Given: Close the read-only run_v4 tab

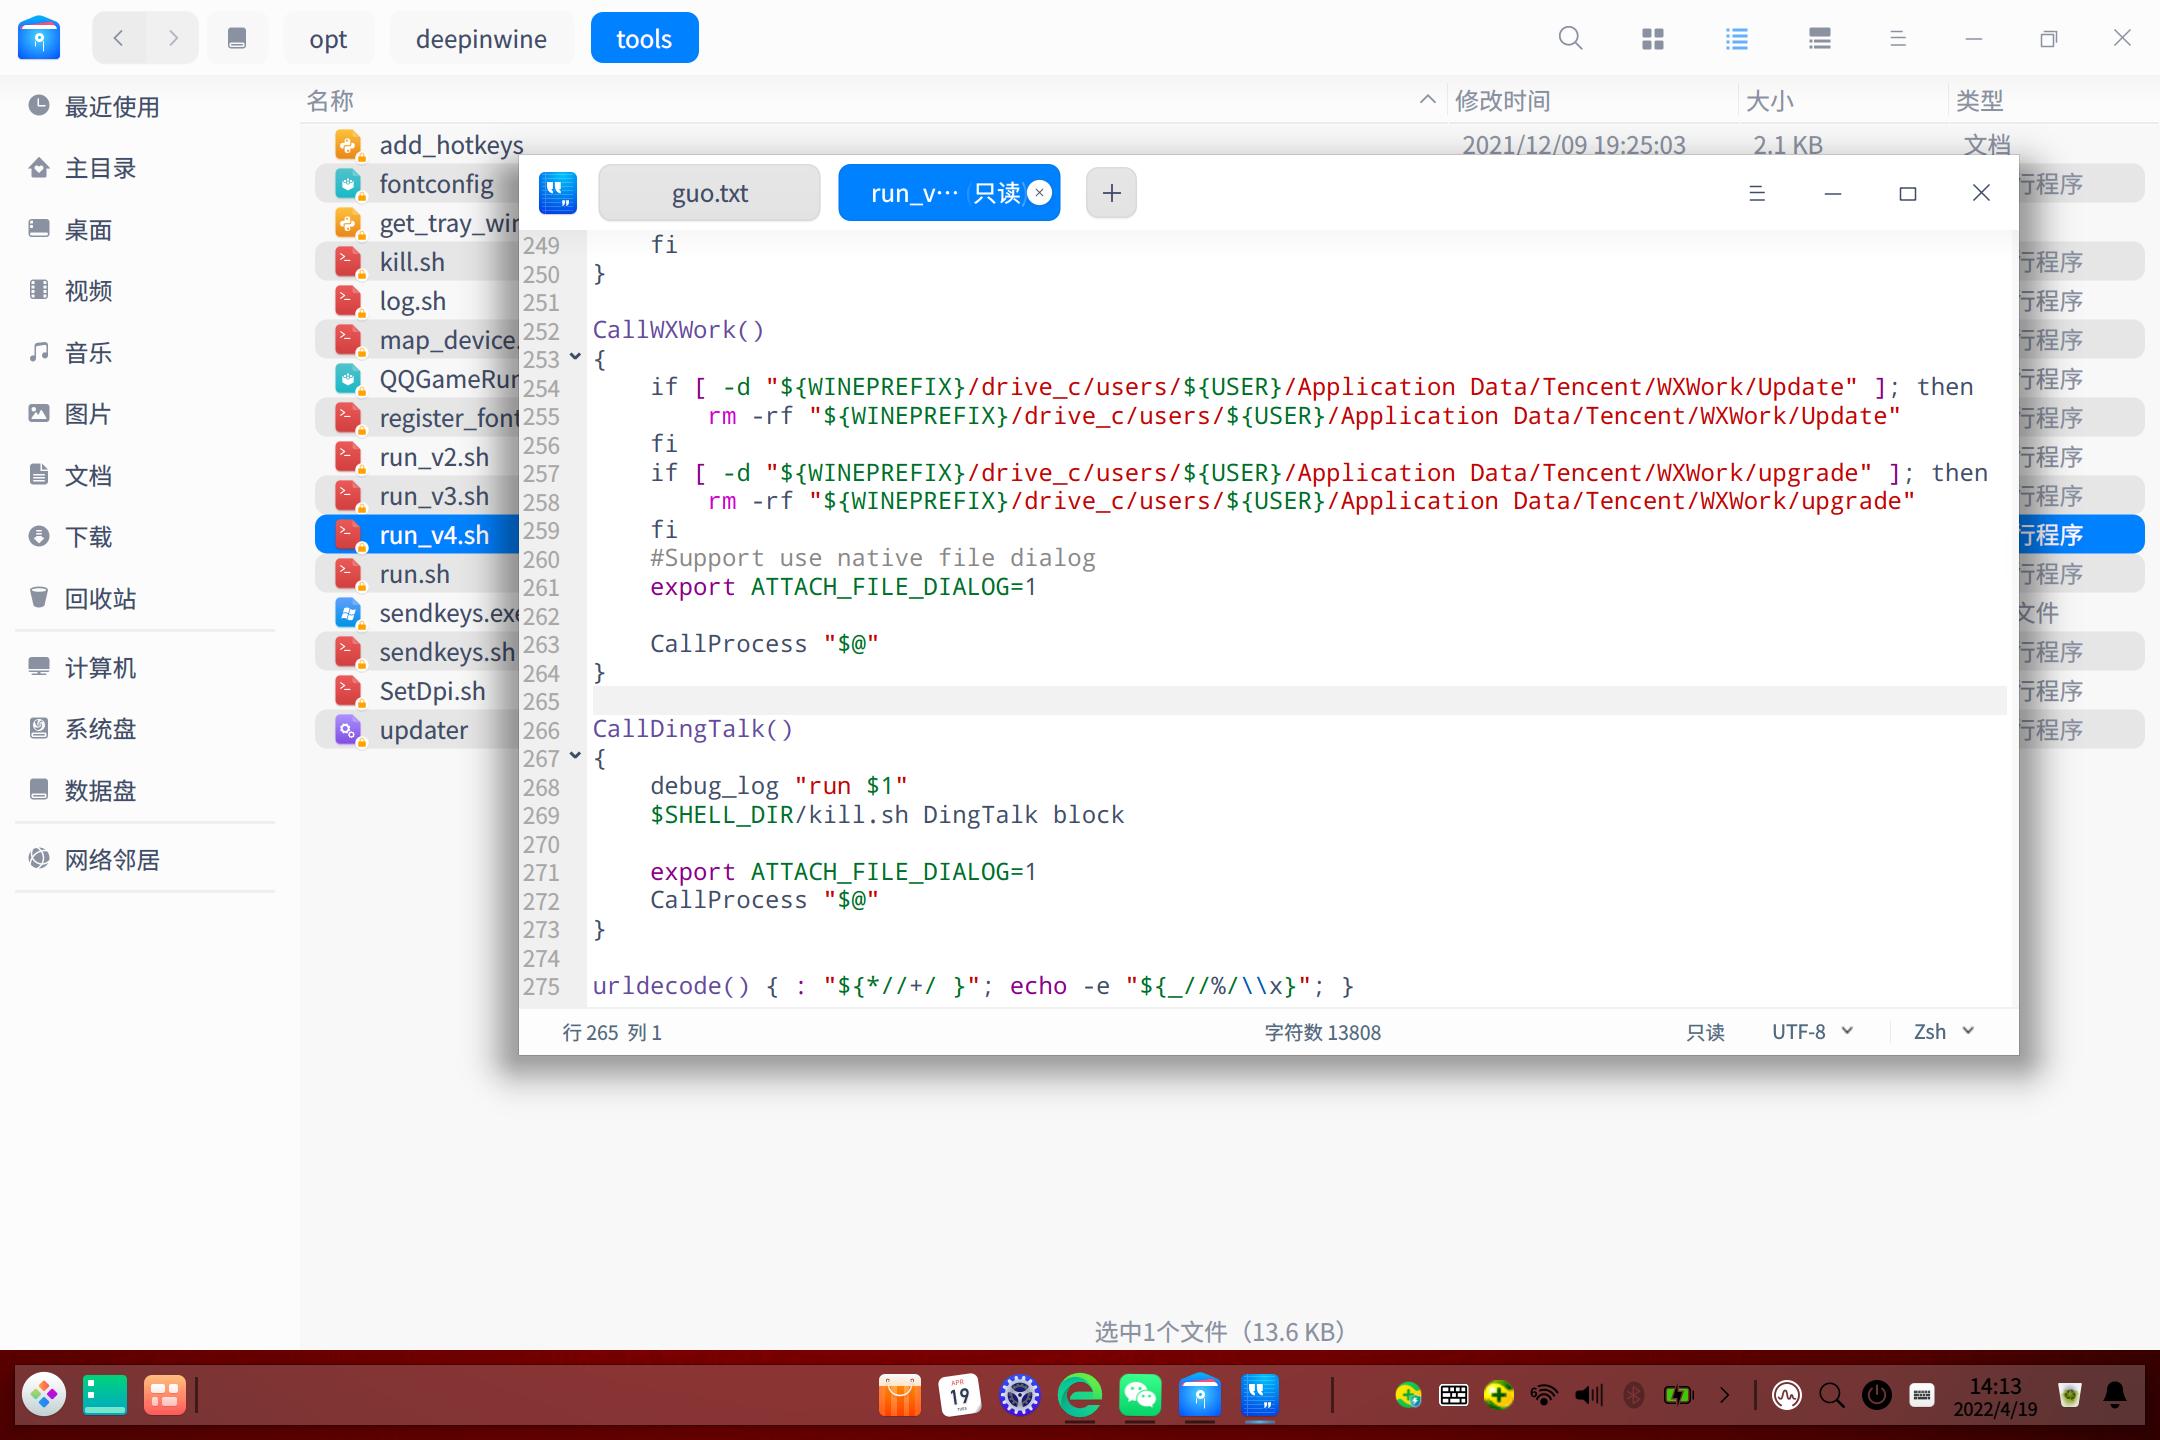Looking at the screenshot, I should (x=1040, y=193).
